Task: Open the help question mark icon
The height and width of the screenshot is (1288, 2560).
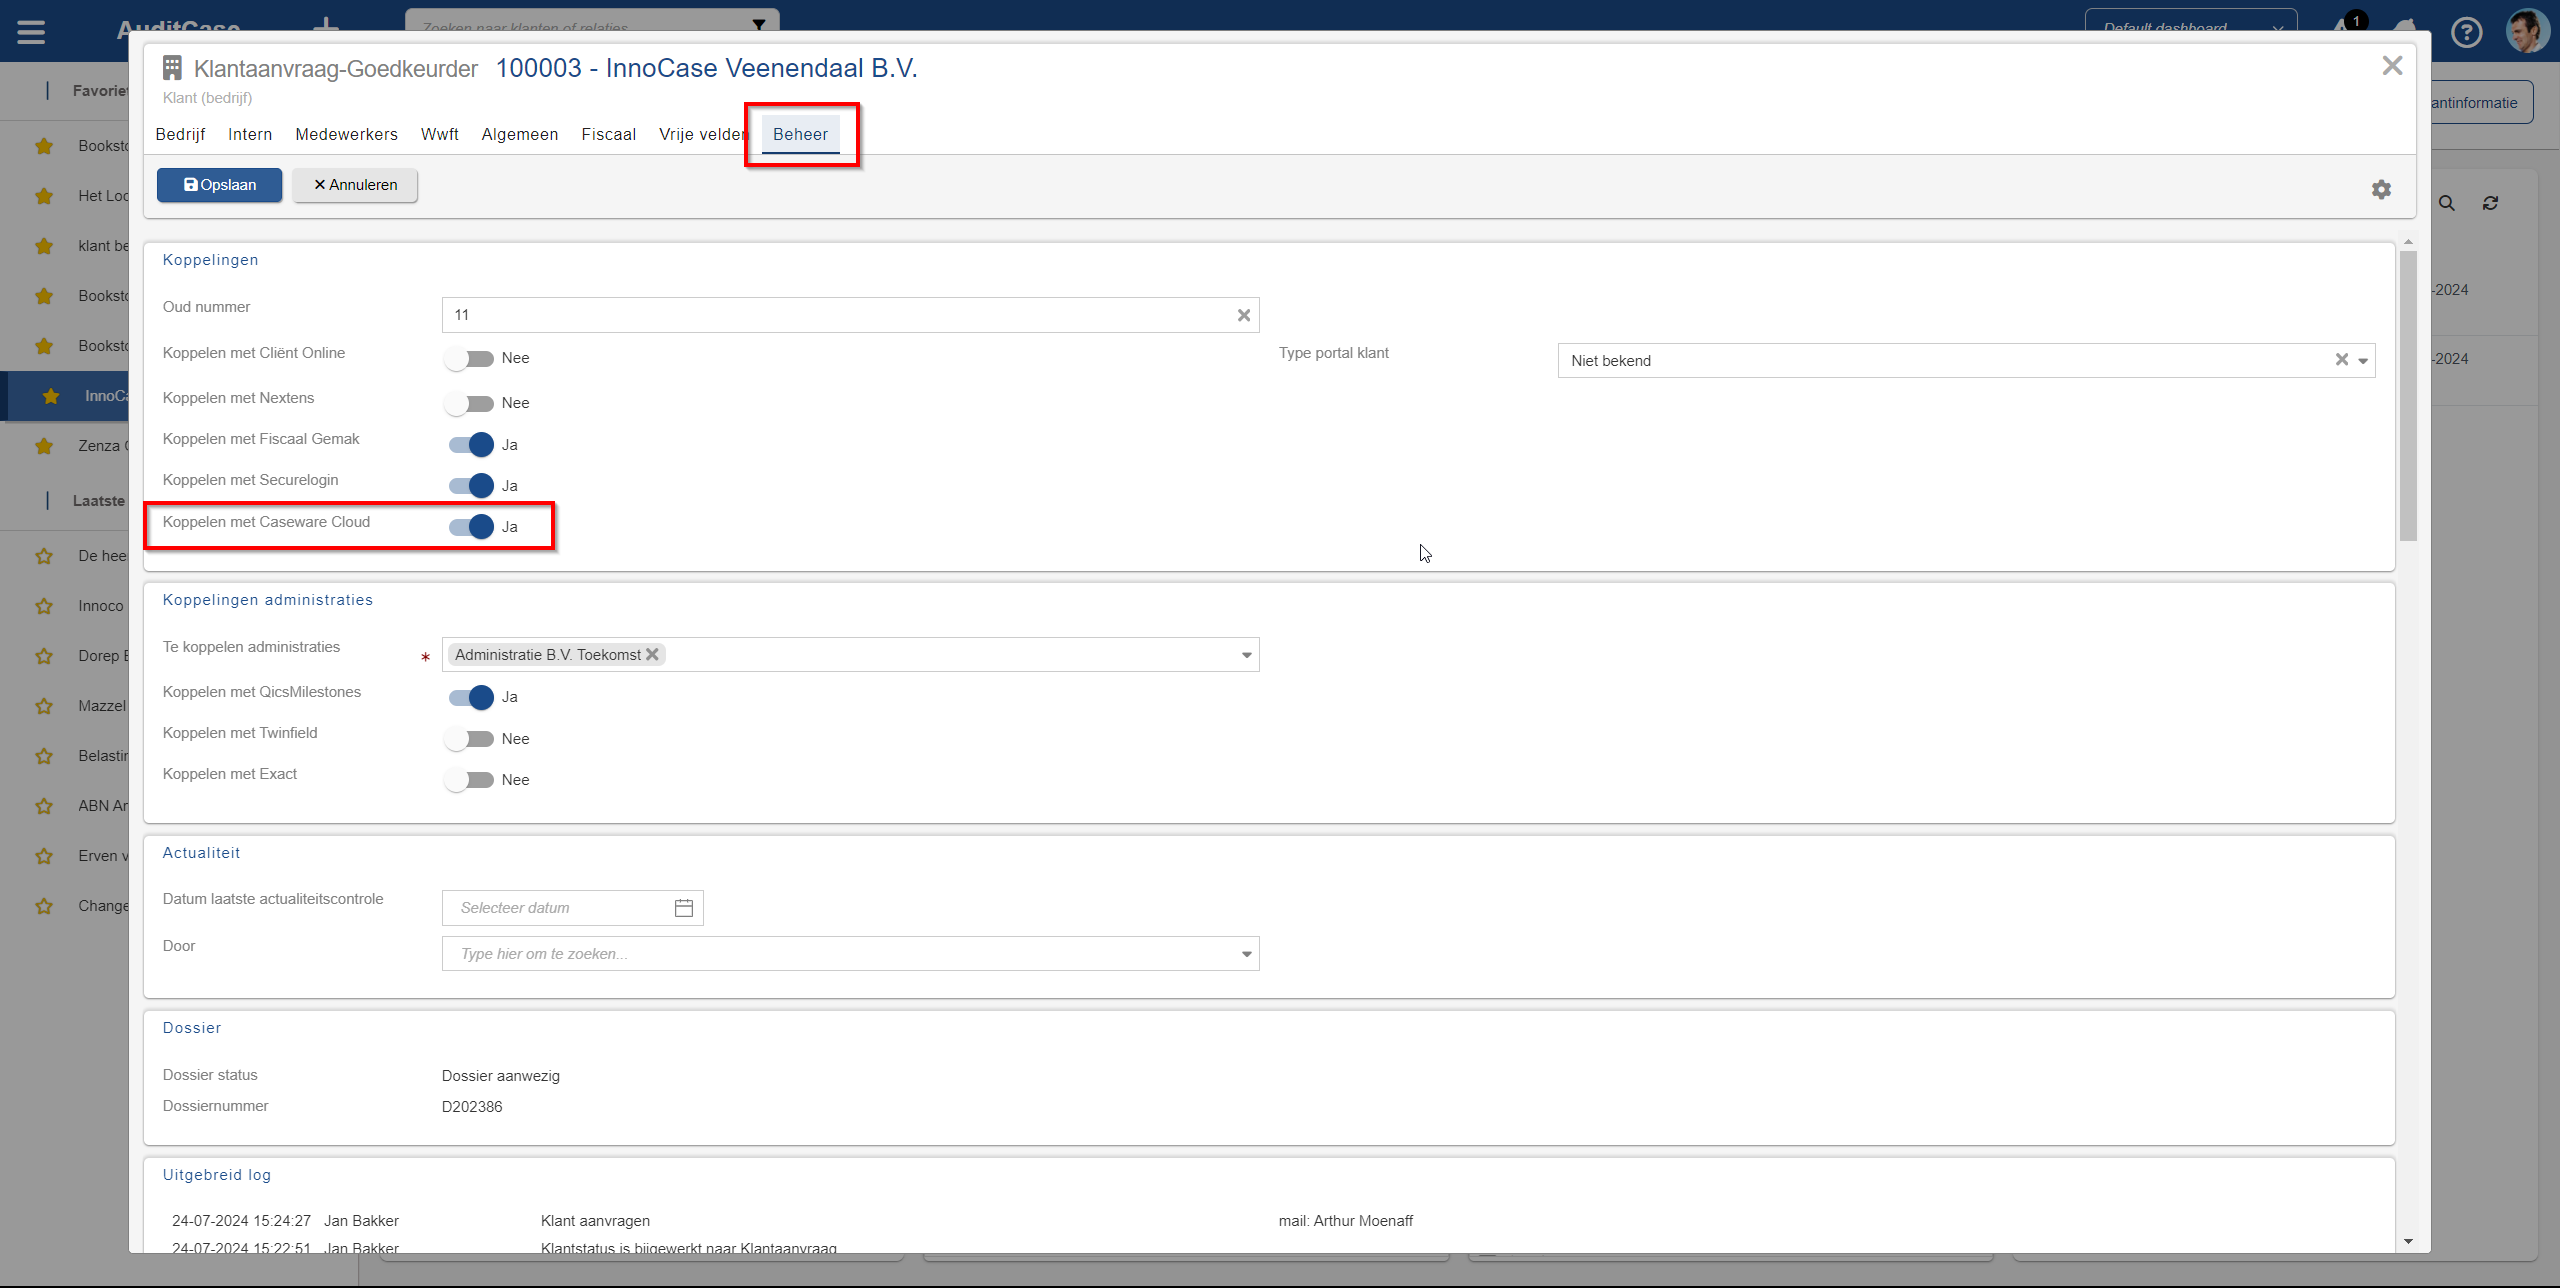Action: point(2467,32)
